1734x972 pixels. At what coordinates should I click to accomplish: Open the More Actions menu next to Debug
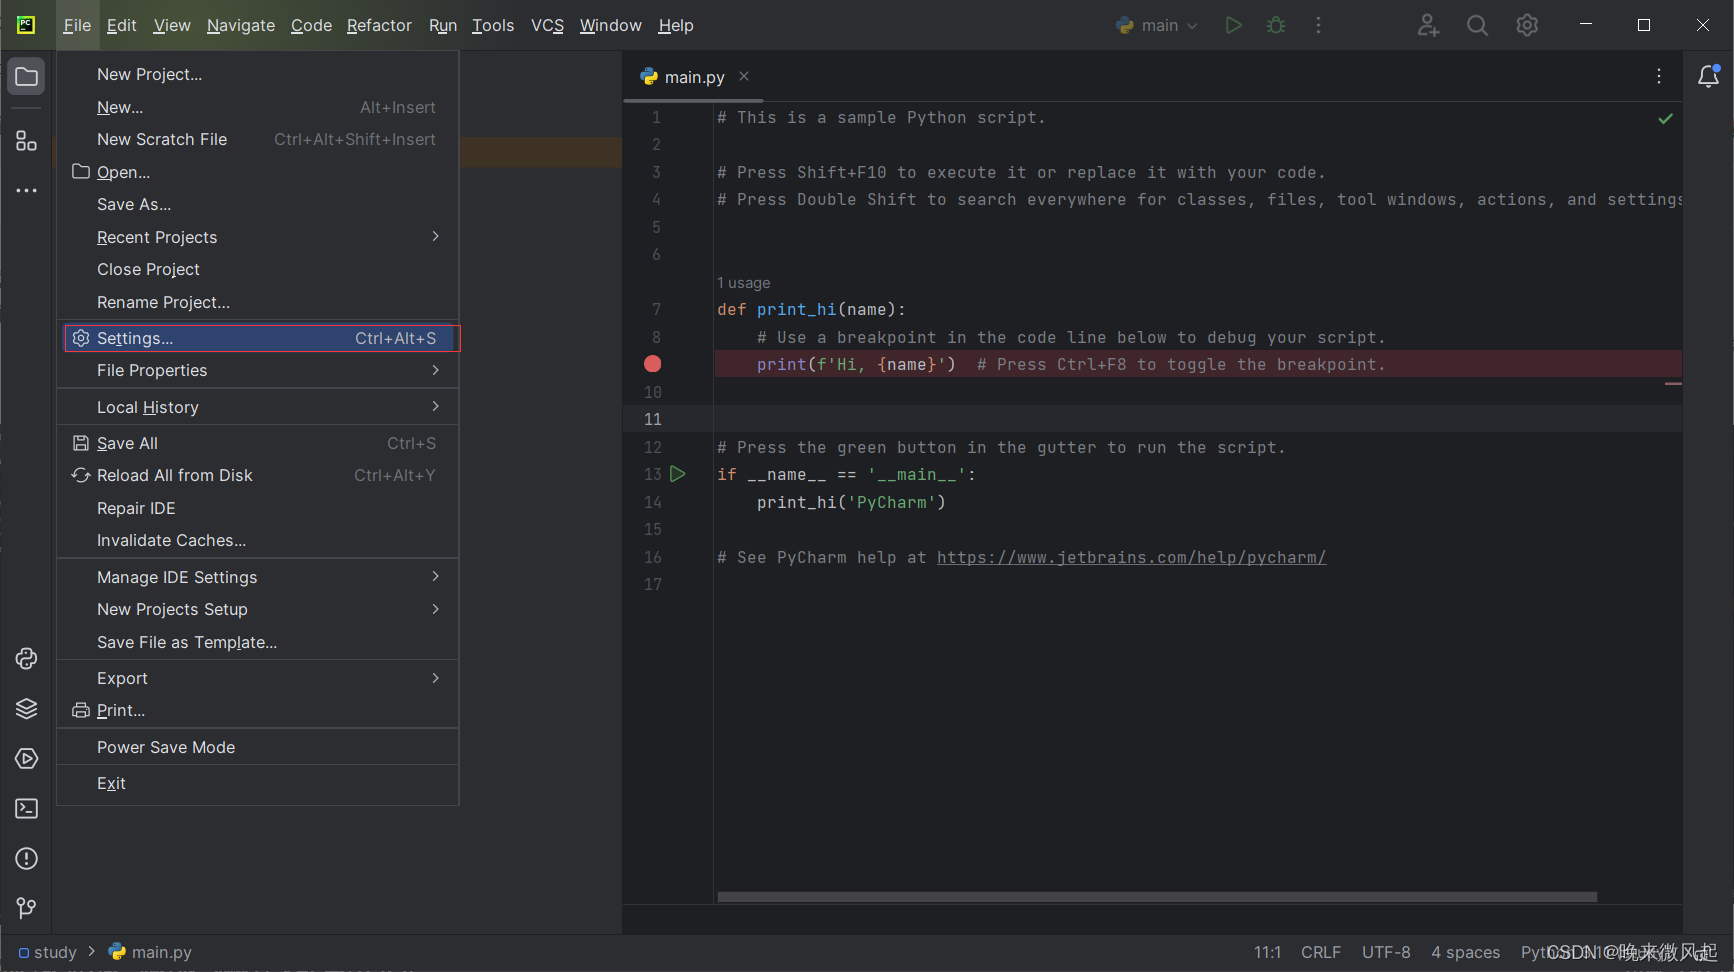pyautogui.click(x=1318, y=25)
